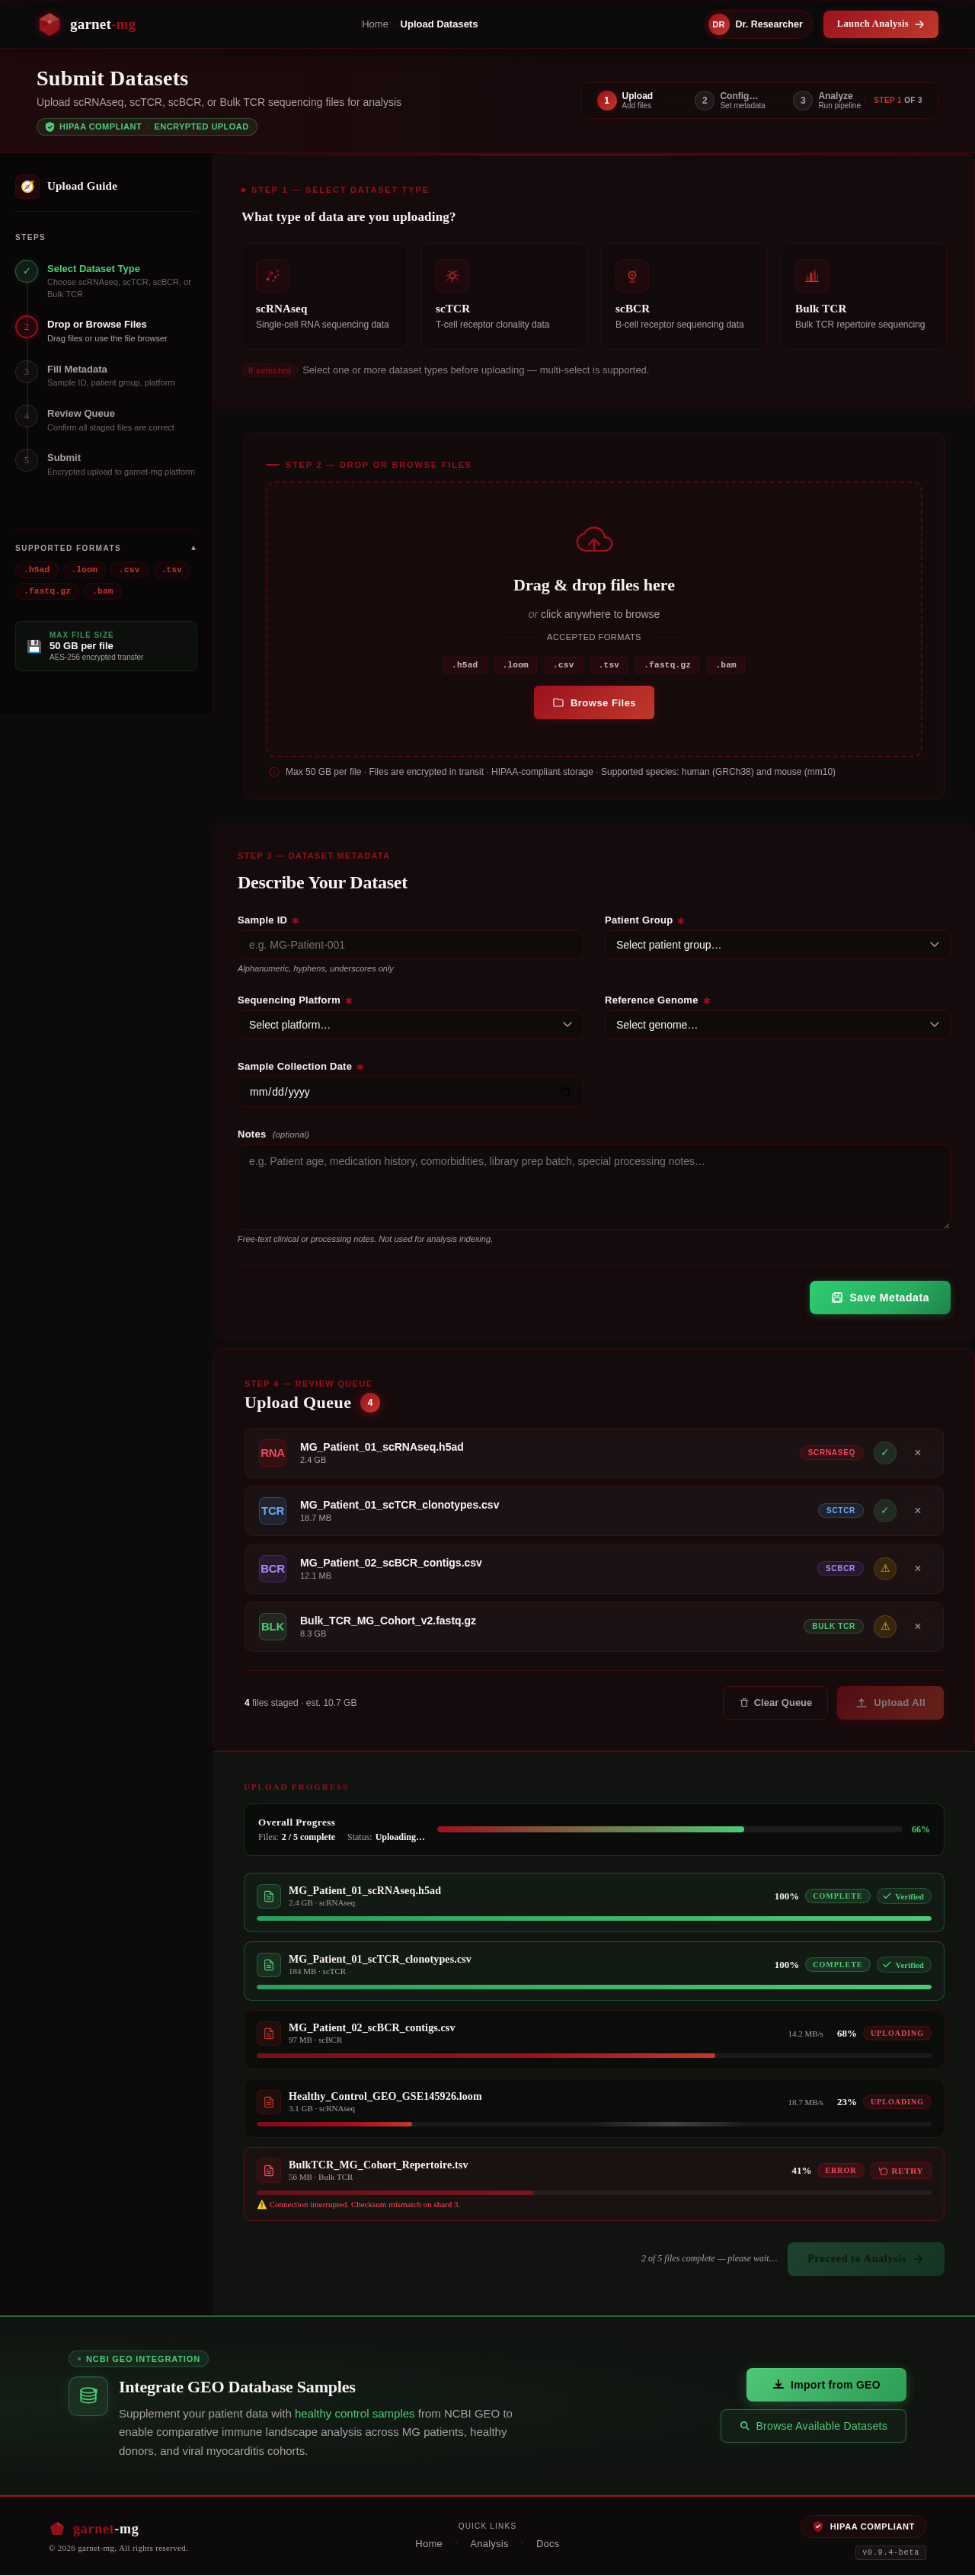The height and width of the screenshot is (2576, 975).
Task: Click the warning icon on Bulk_TCR fastq.gz queue row
Action: (x=885, y=1627)
